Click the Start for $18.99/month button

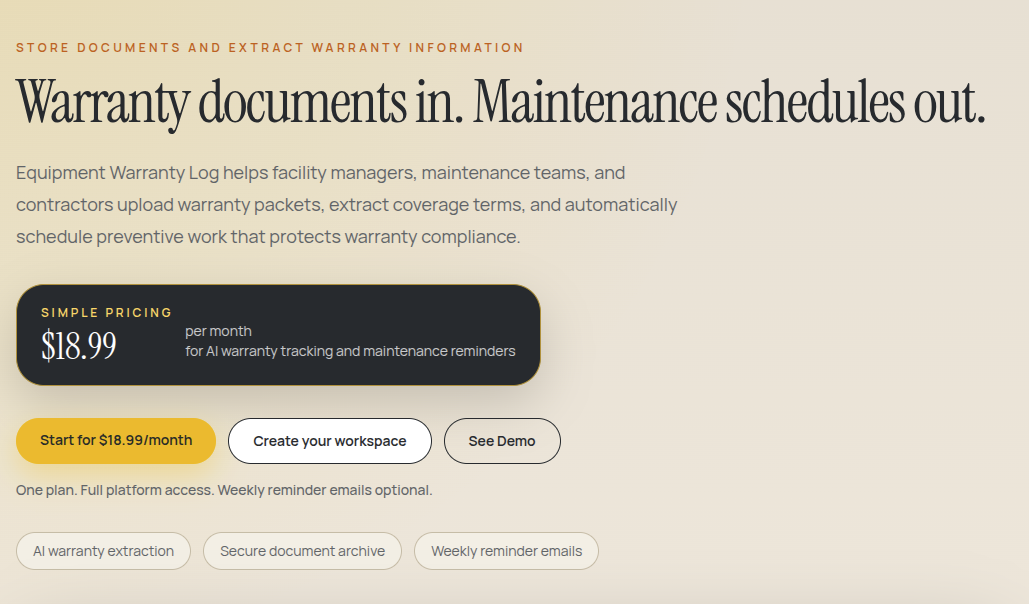pos(115,440)
